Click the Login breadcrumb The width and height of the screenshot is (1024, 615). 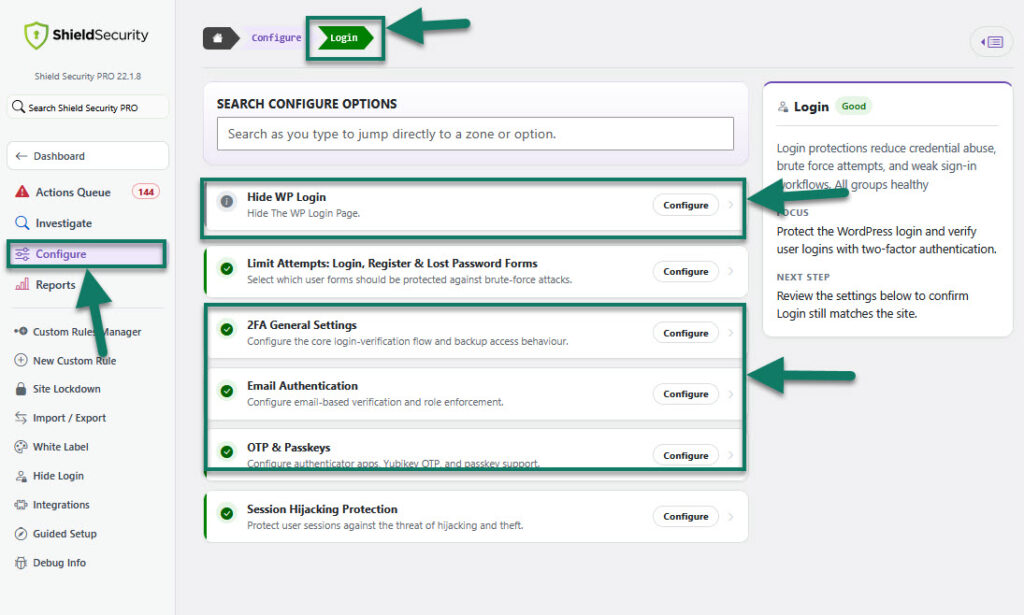345,38
